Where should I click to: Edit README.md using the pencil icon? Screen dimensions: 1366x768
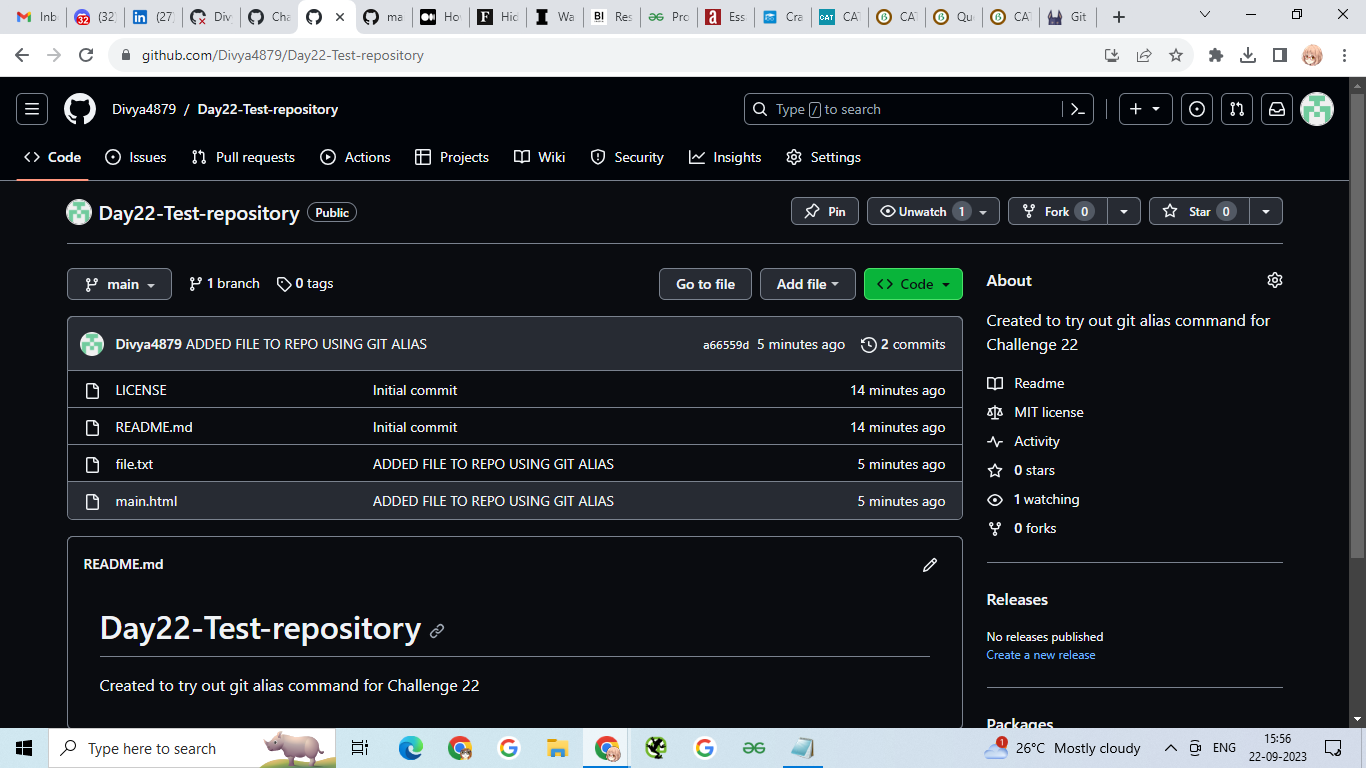[x=929, y=565]
